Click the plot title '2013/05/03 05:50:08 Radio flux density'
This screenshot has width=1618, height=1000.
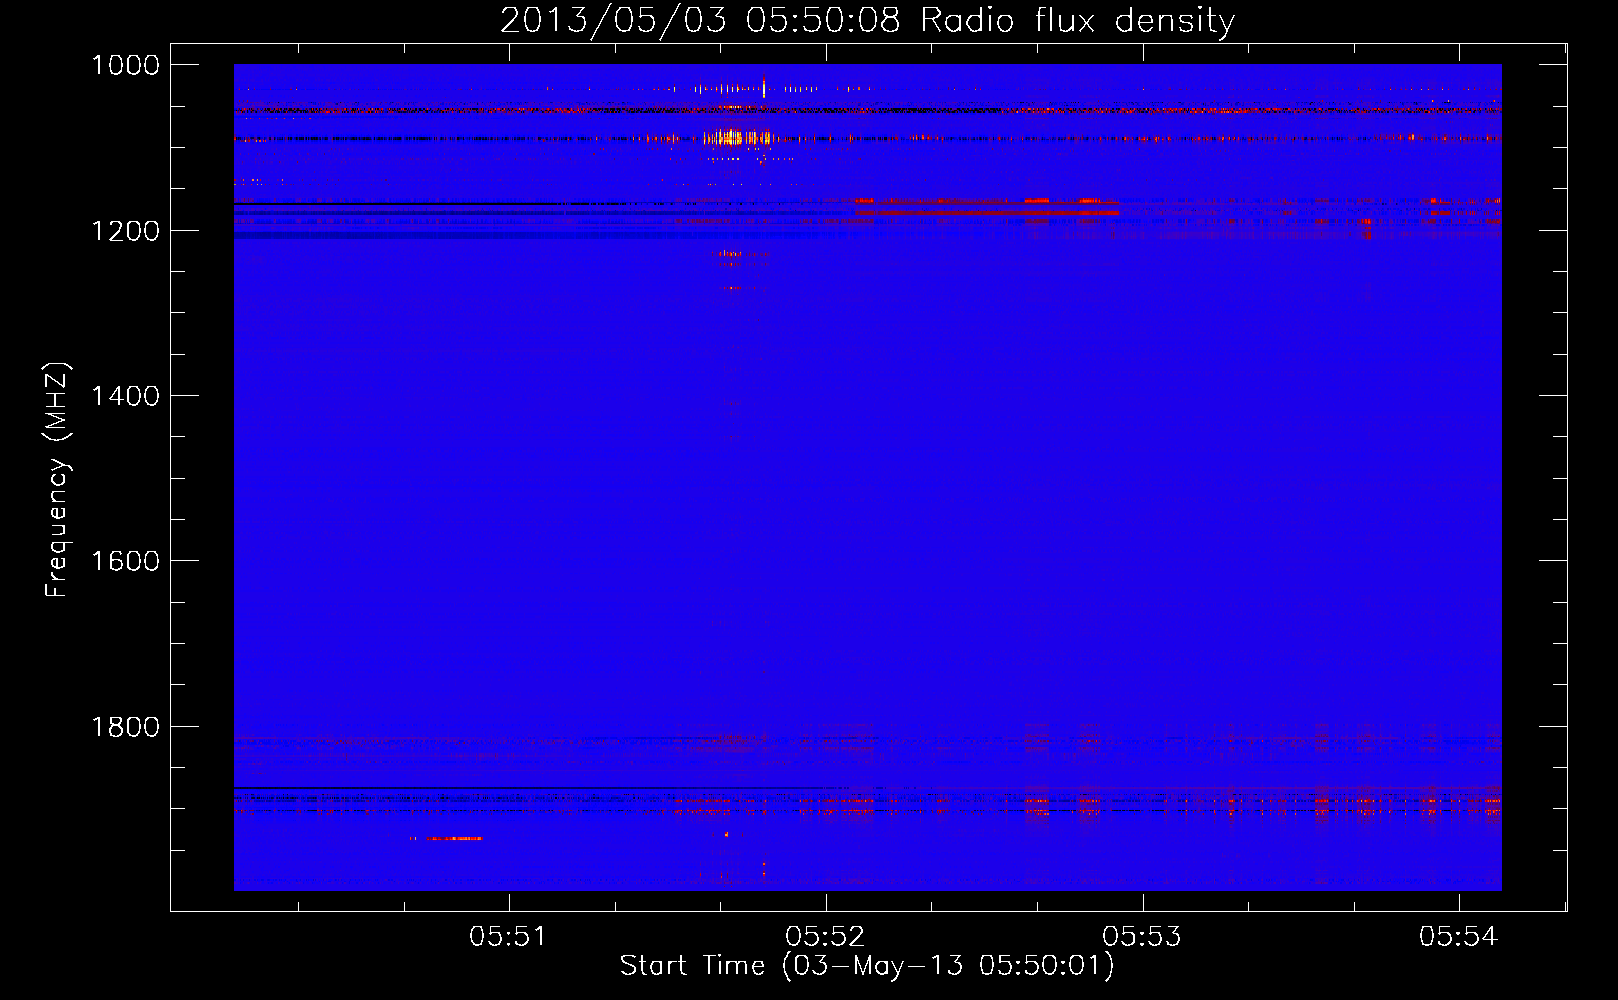point(867,21)
